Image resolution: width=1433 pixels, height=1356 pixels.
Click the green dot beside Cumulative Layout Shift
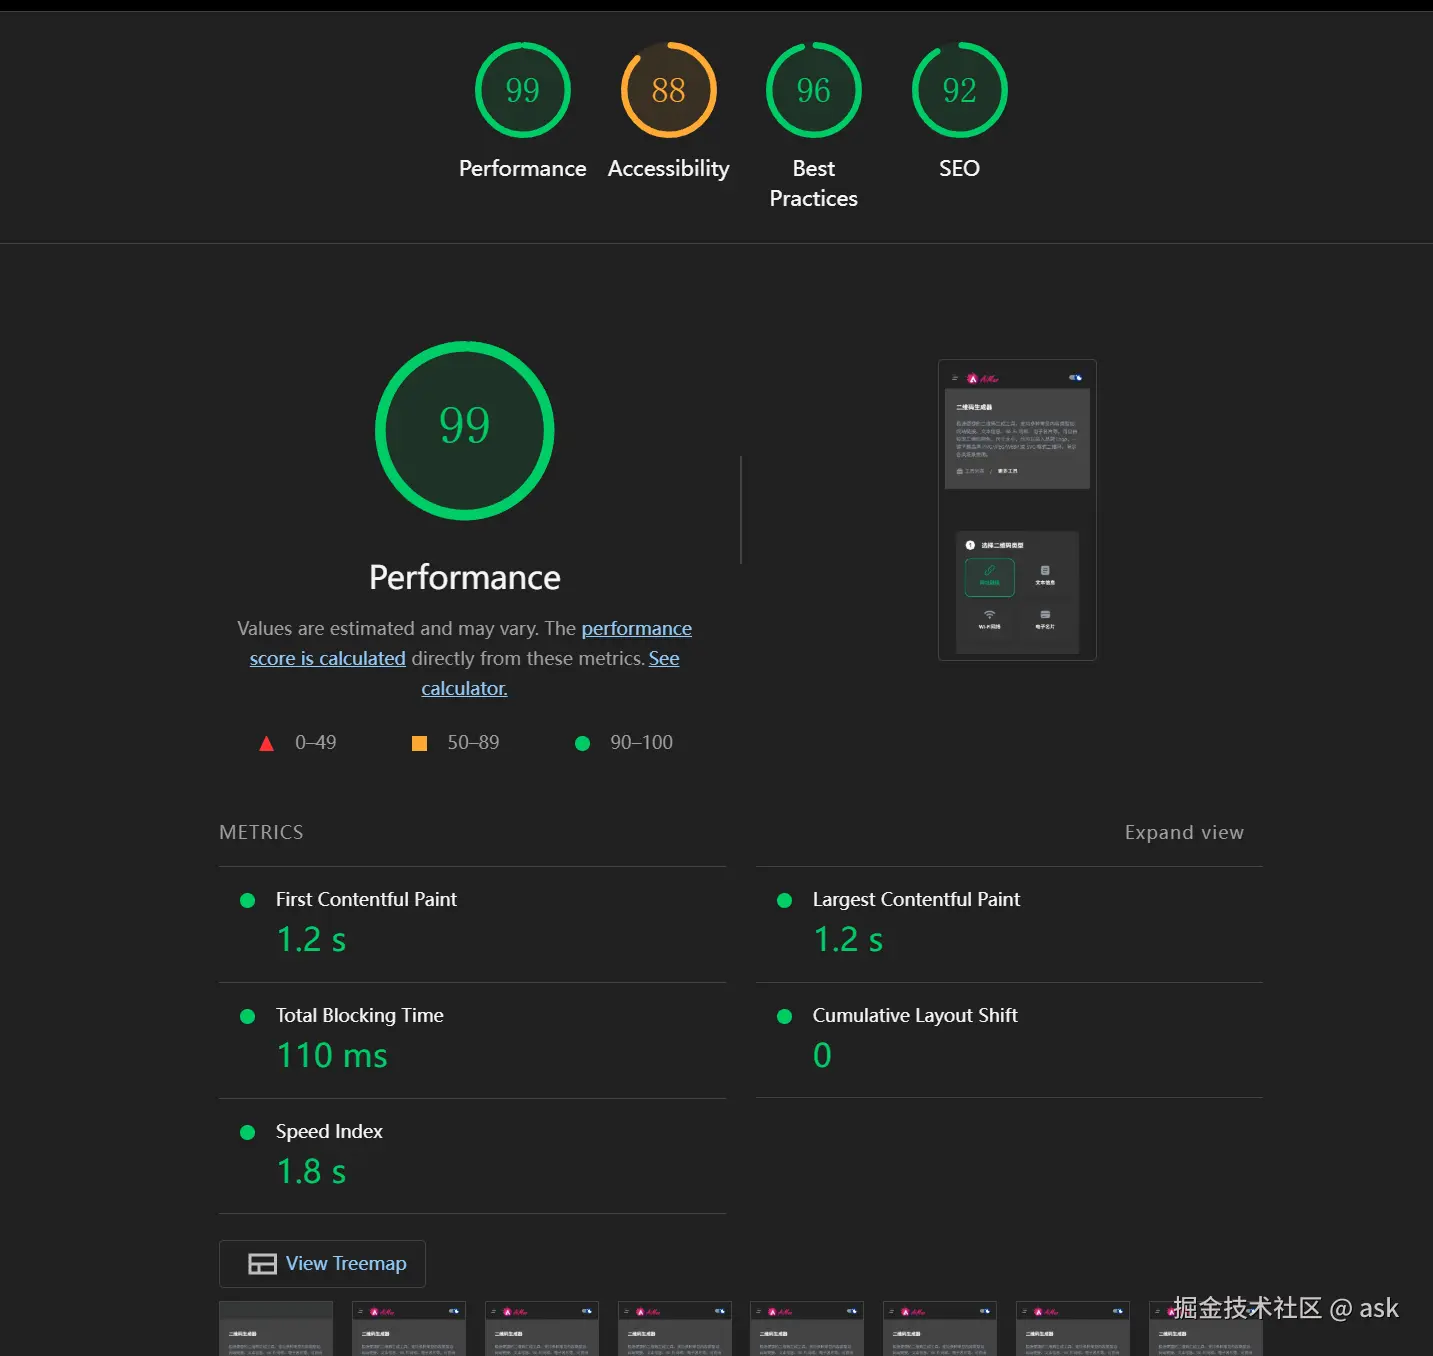pos(785,1016)
